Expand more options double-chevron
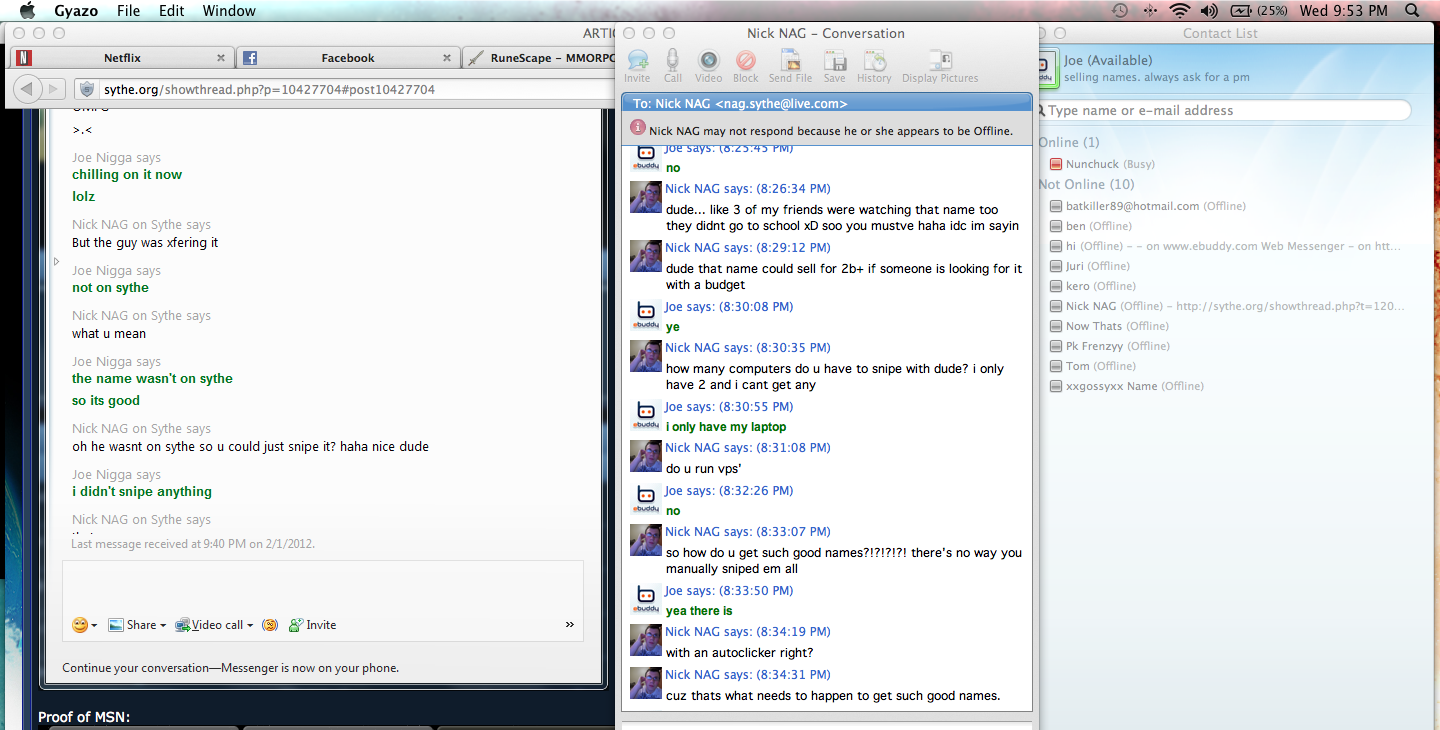 (570, 625)
